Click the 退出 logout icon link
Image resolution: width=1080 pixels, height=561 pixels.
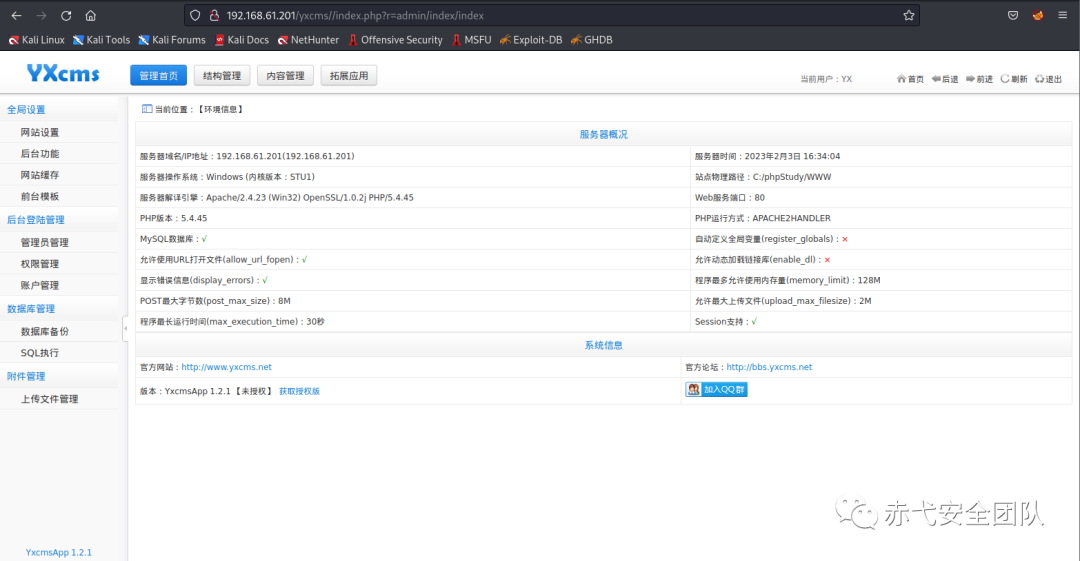1048,79
